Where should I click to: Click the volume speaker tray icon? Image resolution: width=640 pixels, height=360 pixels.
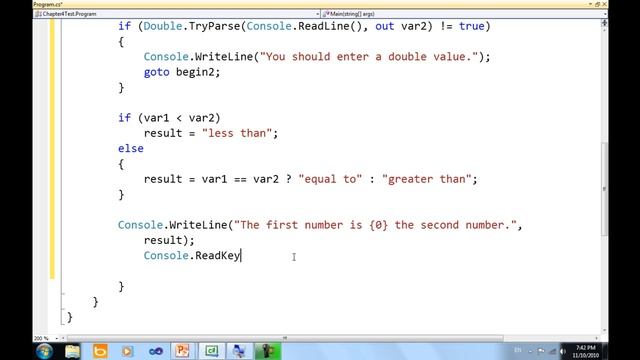[x=563, y=351]
